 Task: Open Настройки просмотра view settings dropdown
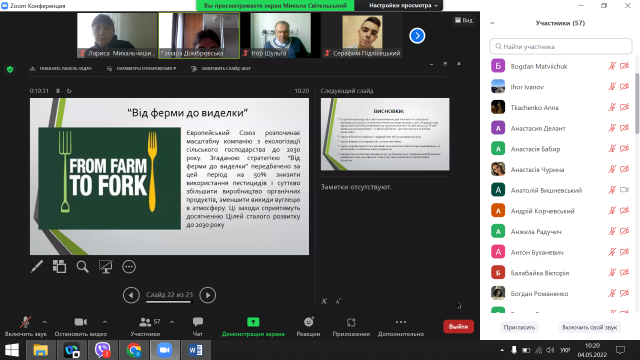point(403,5)
